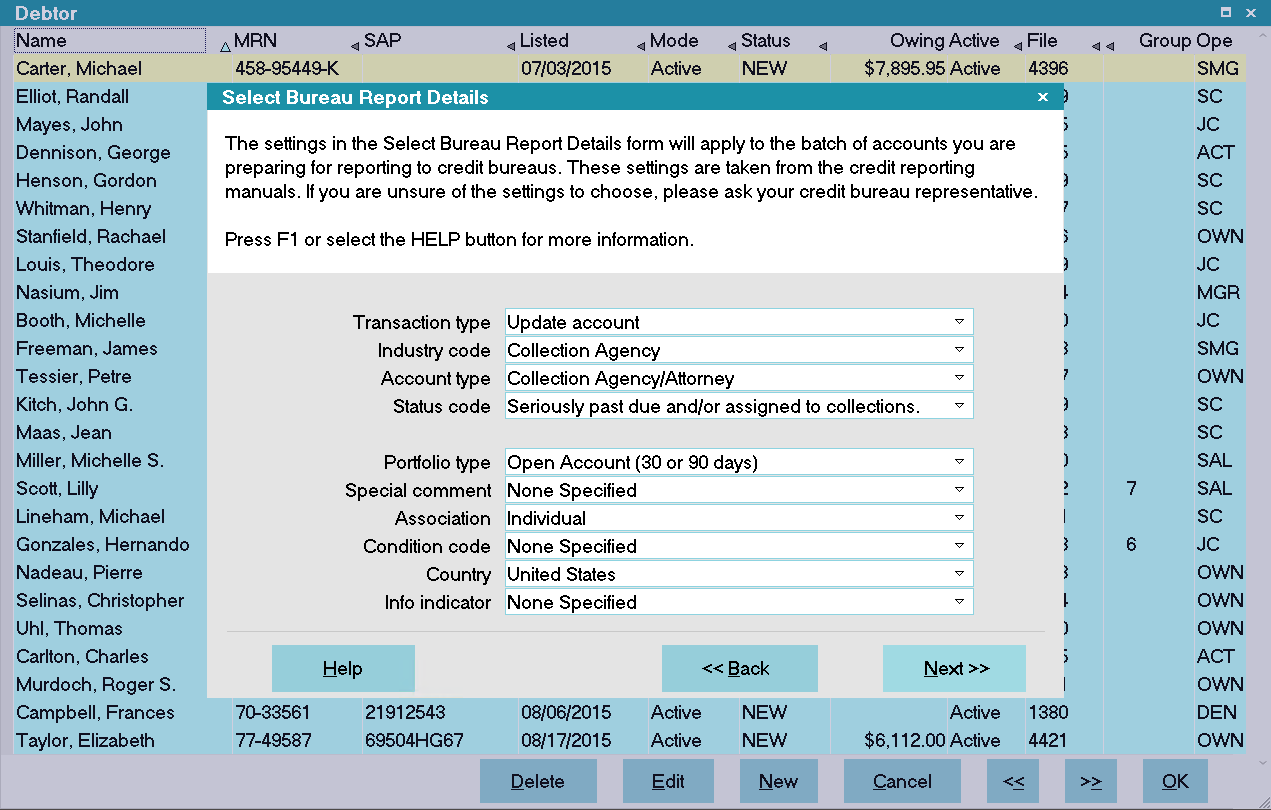Click the arrow icon left of Listed header
Viewport: 1271px width, 810px height.
[511, 46]
